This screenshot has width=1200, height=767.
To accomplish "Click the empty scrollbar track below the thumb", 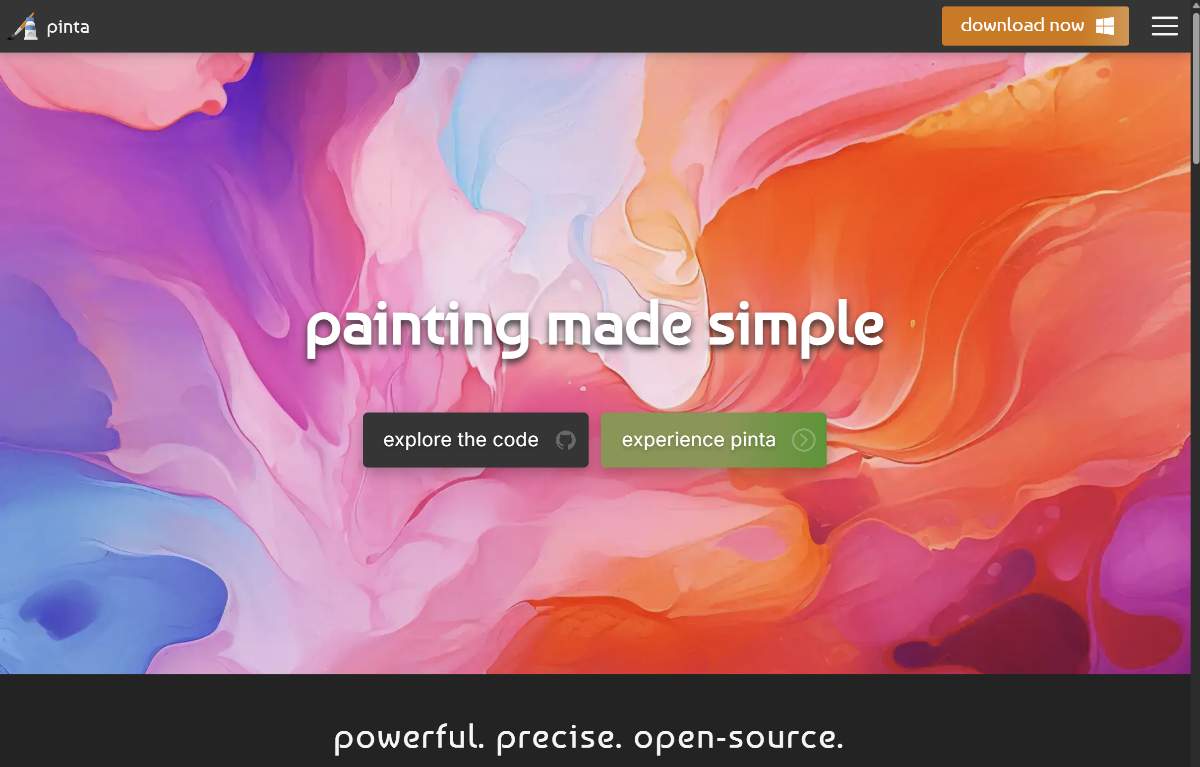I will tap(1195, 460).
